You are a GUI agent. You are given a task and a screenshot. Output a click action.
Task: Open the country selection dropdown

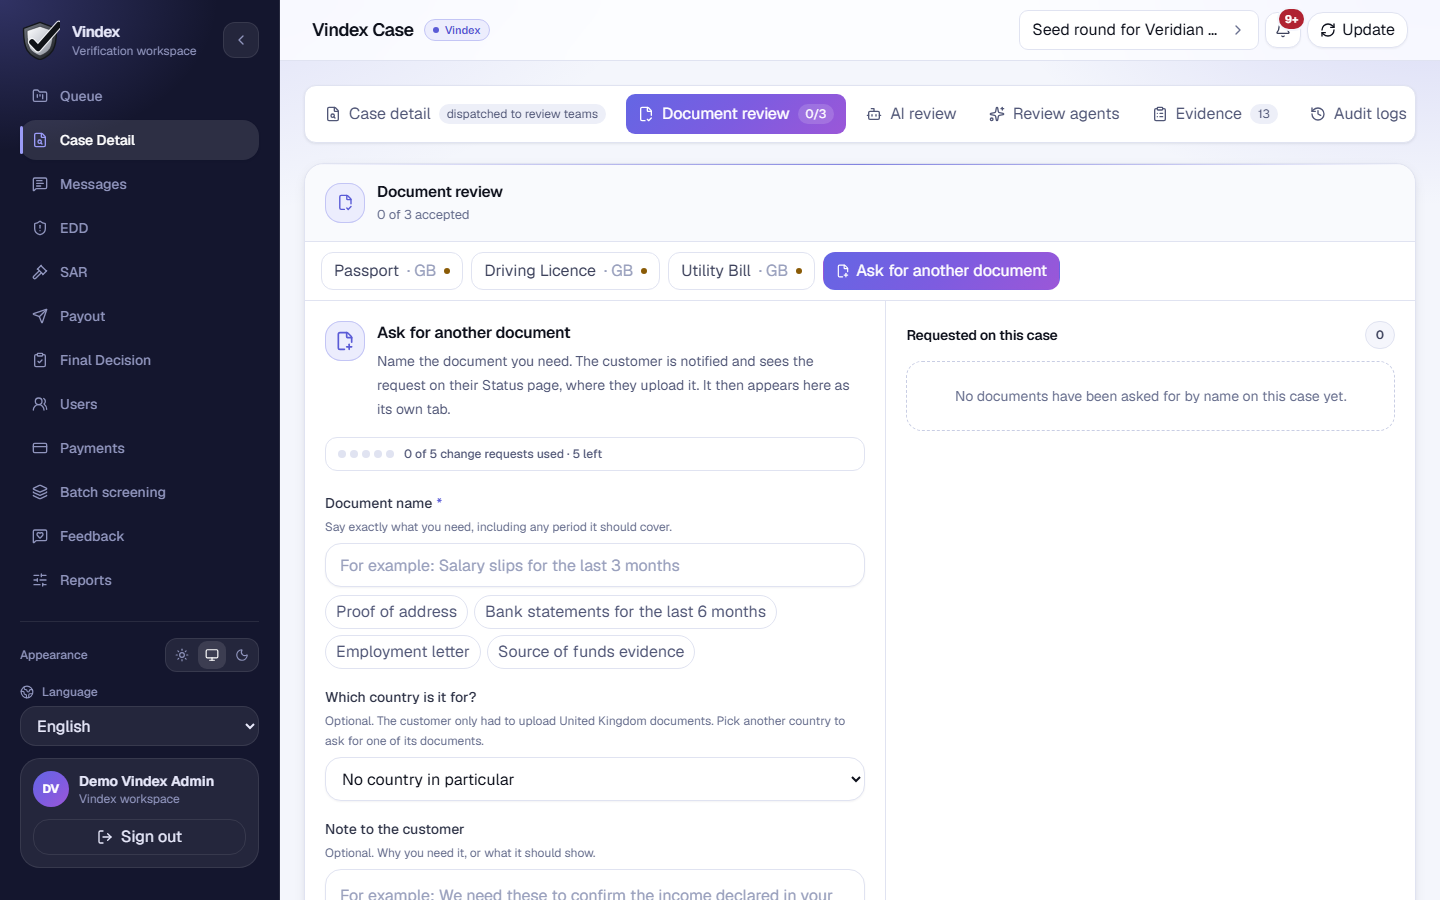pyautogui.click(x=595, y=779)
